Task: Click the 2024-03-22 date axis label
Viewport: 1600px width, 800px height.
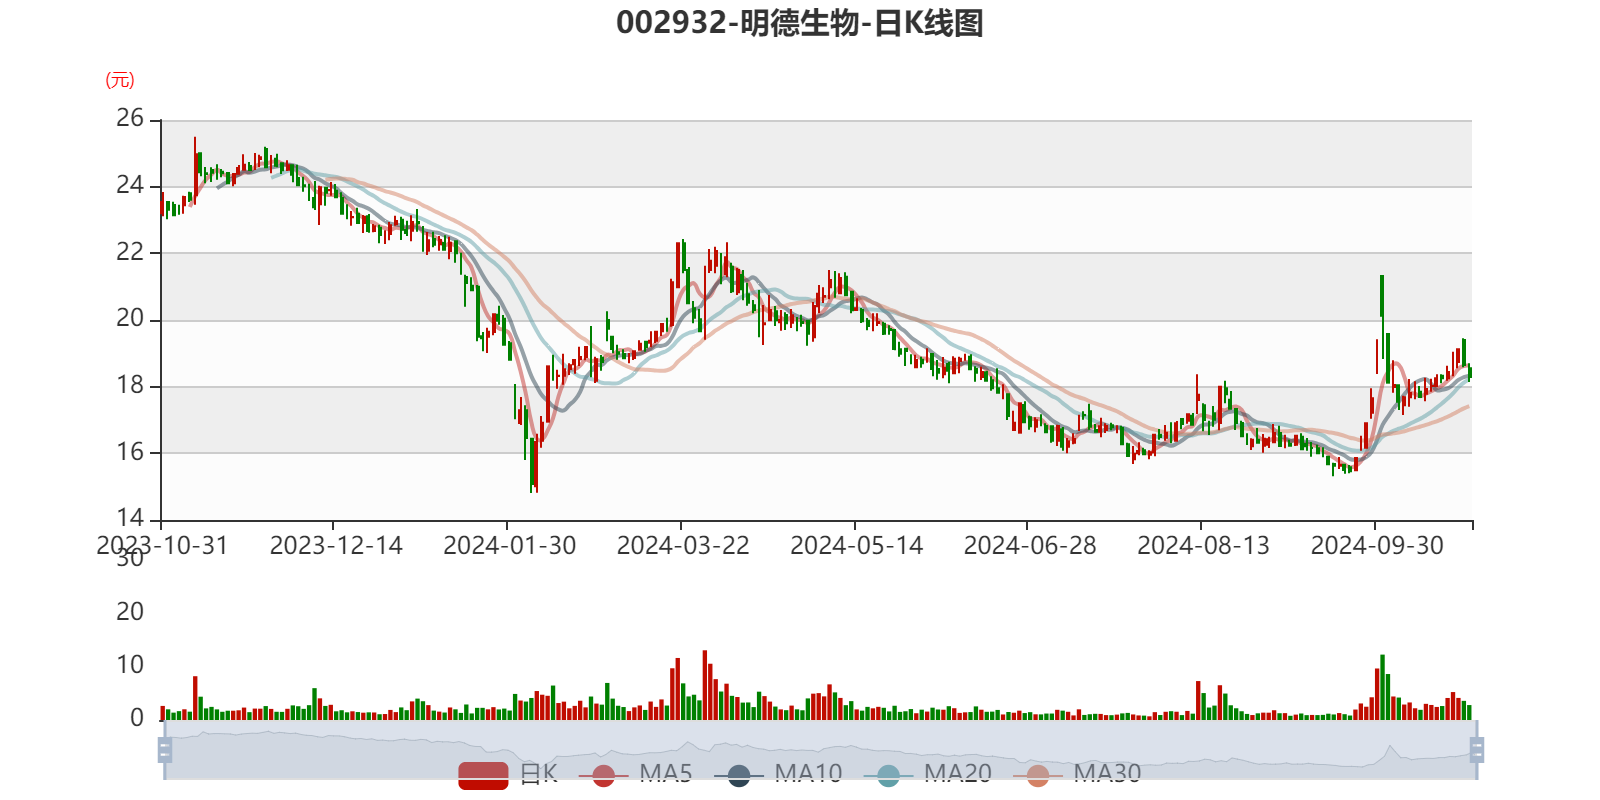Action: tap(683, 546)
